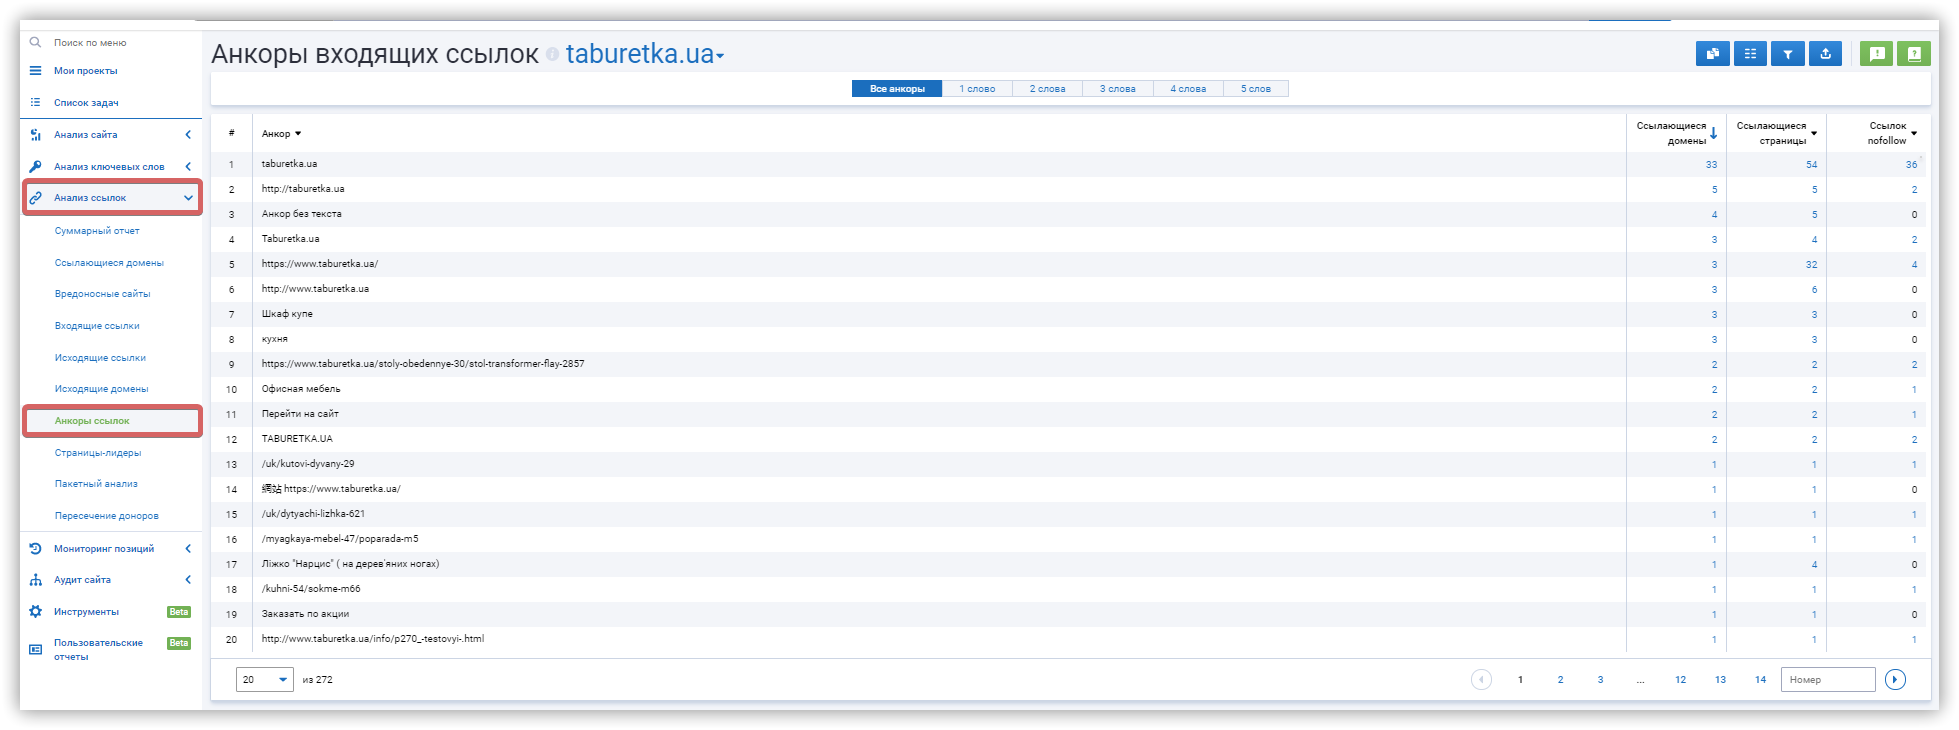This screenshot has height=730, width=1959.
Task: Expand the Анализ ключевых слов chevron
Action: pos(188,166)
